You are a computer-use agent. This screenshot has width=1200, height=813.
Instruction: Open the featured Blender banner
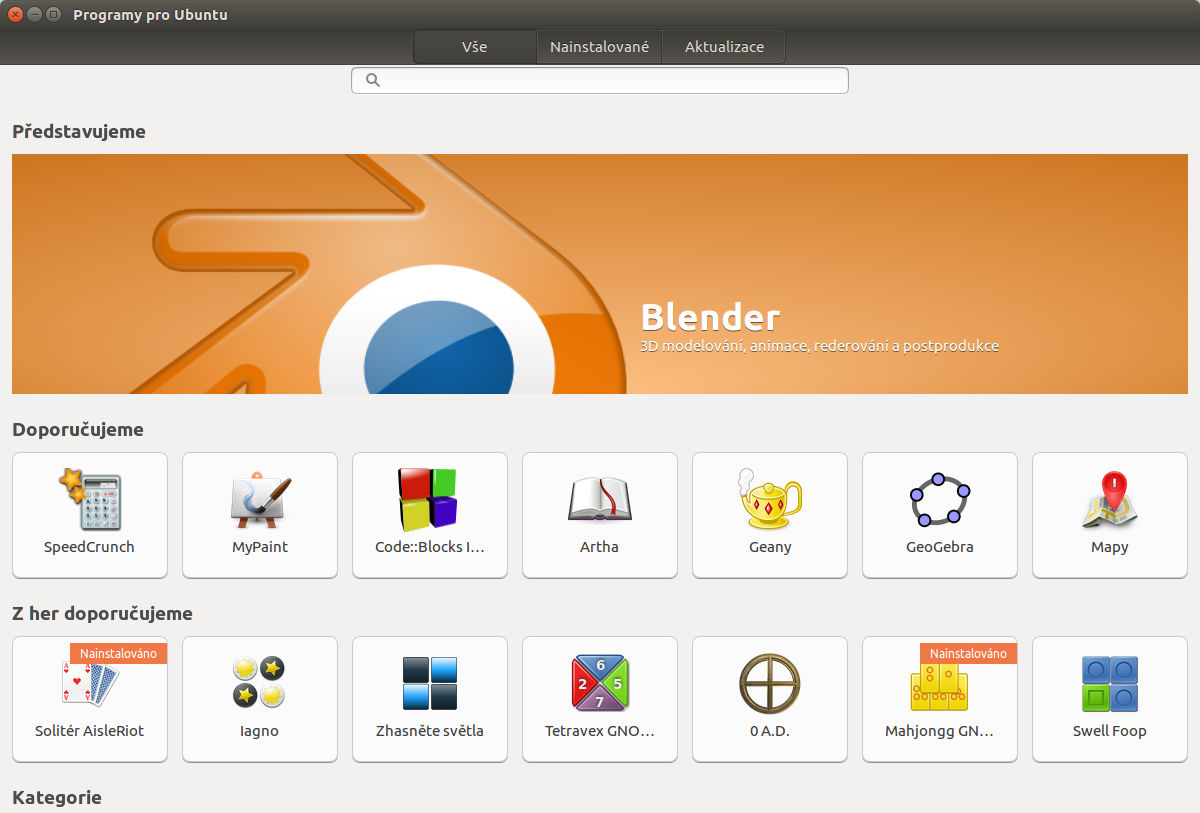[x=600, y=274]
